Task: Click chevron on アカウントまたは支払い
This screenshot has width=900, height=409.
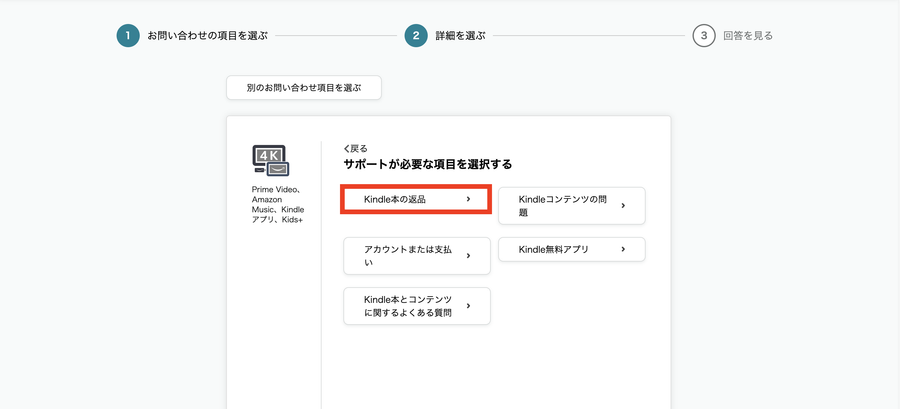Action: (468, 256)
